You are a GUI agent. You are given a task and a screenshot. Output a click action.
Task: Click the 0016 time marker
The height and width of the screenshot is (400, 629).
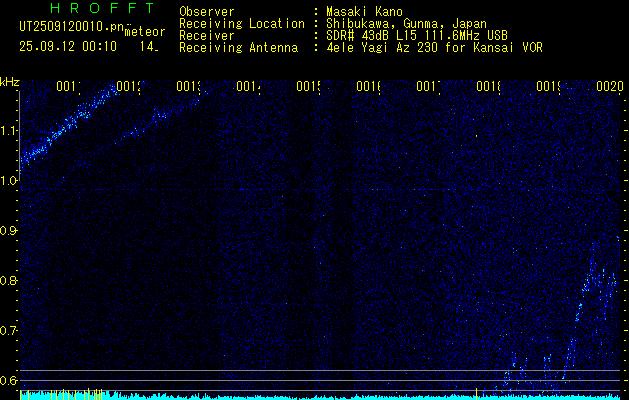click(x=369, y=86)
